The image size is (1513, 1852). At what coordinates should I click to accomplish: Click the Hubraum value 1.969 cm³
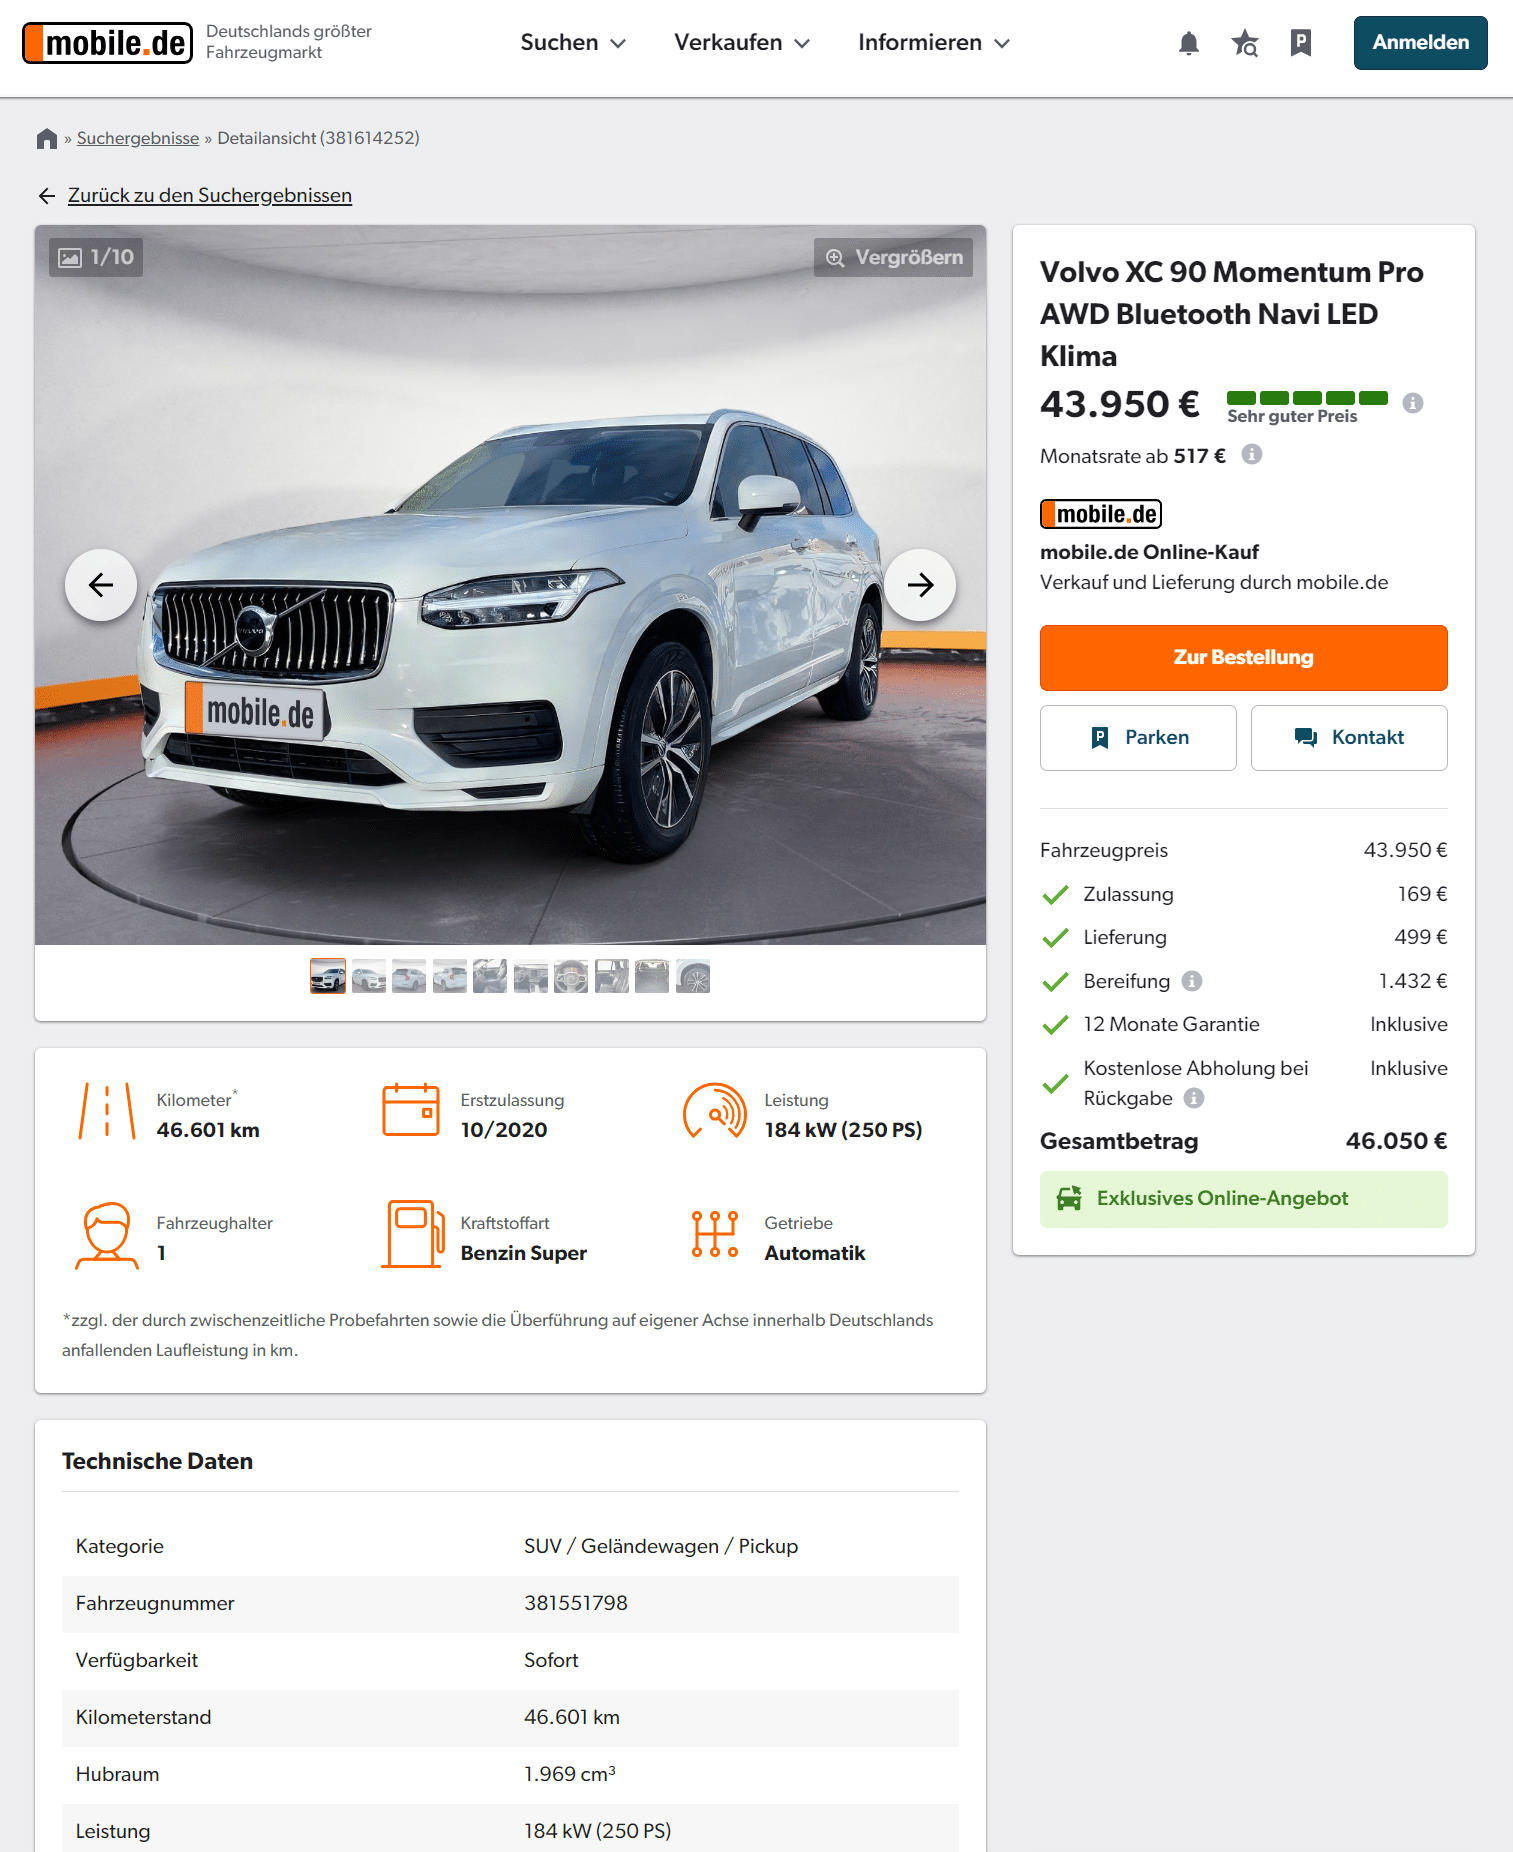point(570,1774)
